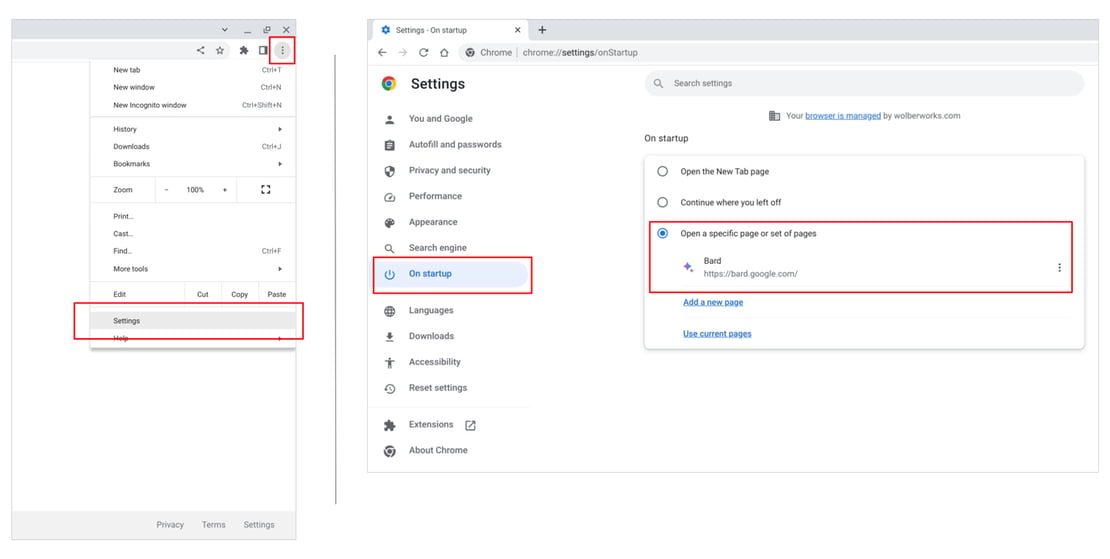Select On startup in sidebar

click(x=451, y=274)
